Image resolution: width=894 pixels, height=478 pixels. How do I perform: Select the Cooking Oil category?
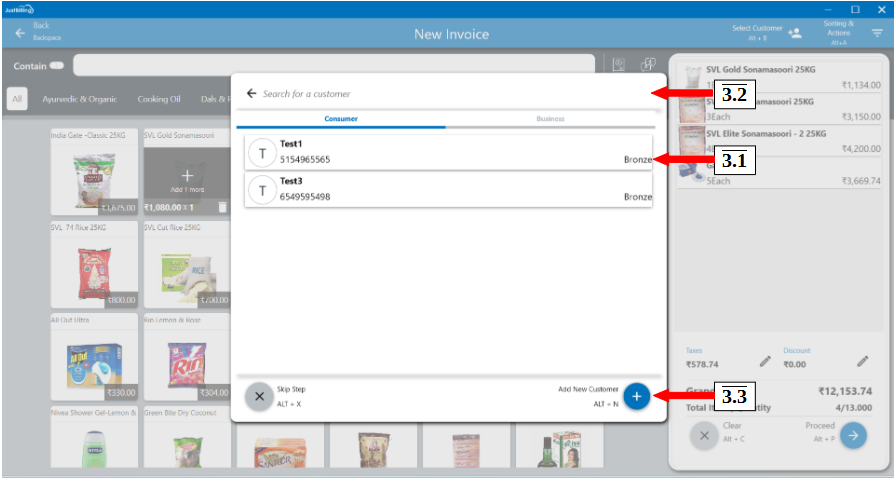(159, 99)
